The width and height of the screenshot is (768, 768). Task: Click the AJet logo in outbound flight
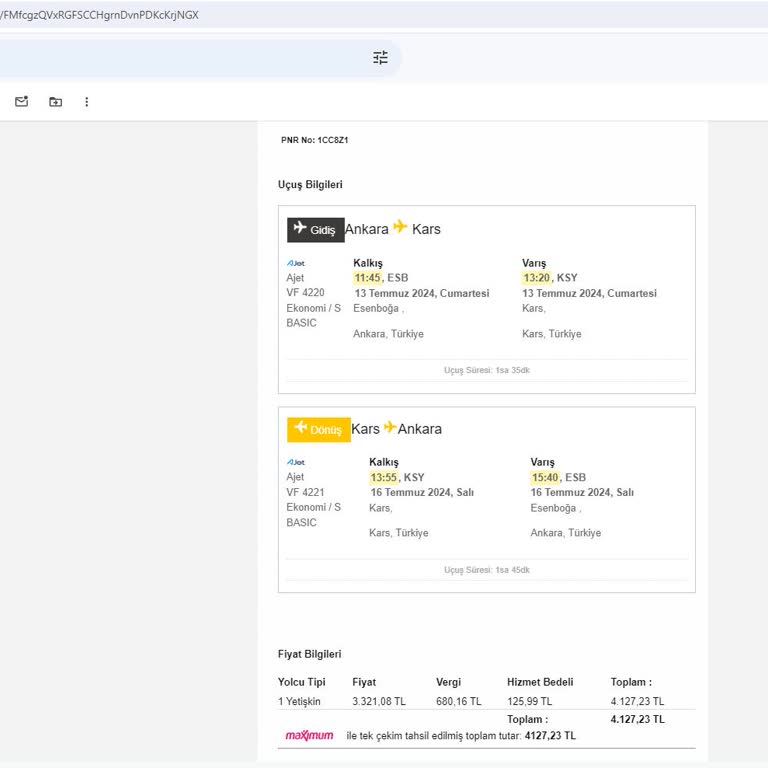[x=296, y=263]
